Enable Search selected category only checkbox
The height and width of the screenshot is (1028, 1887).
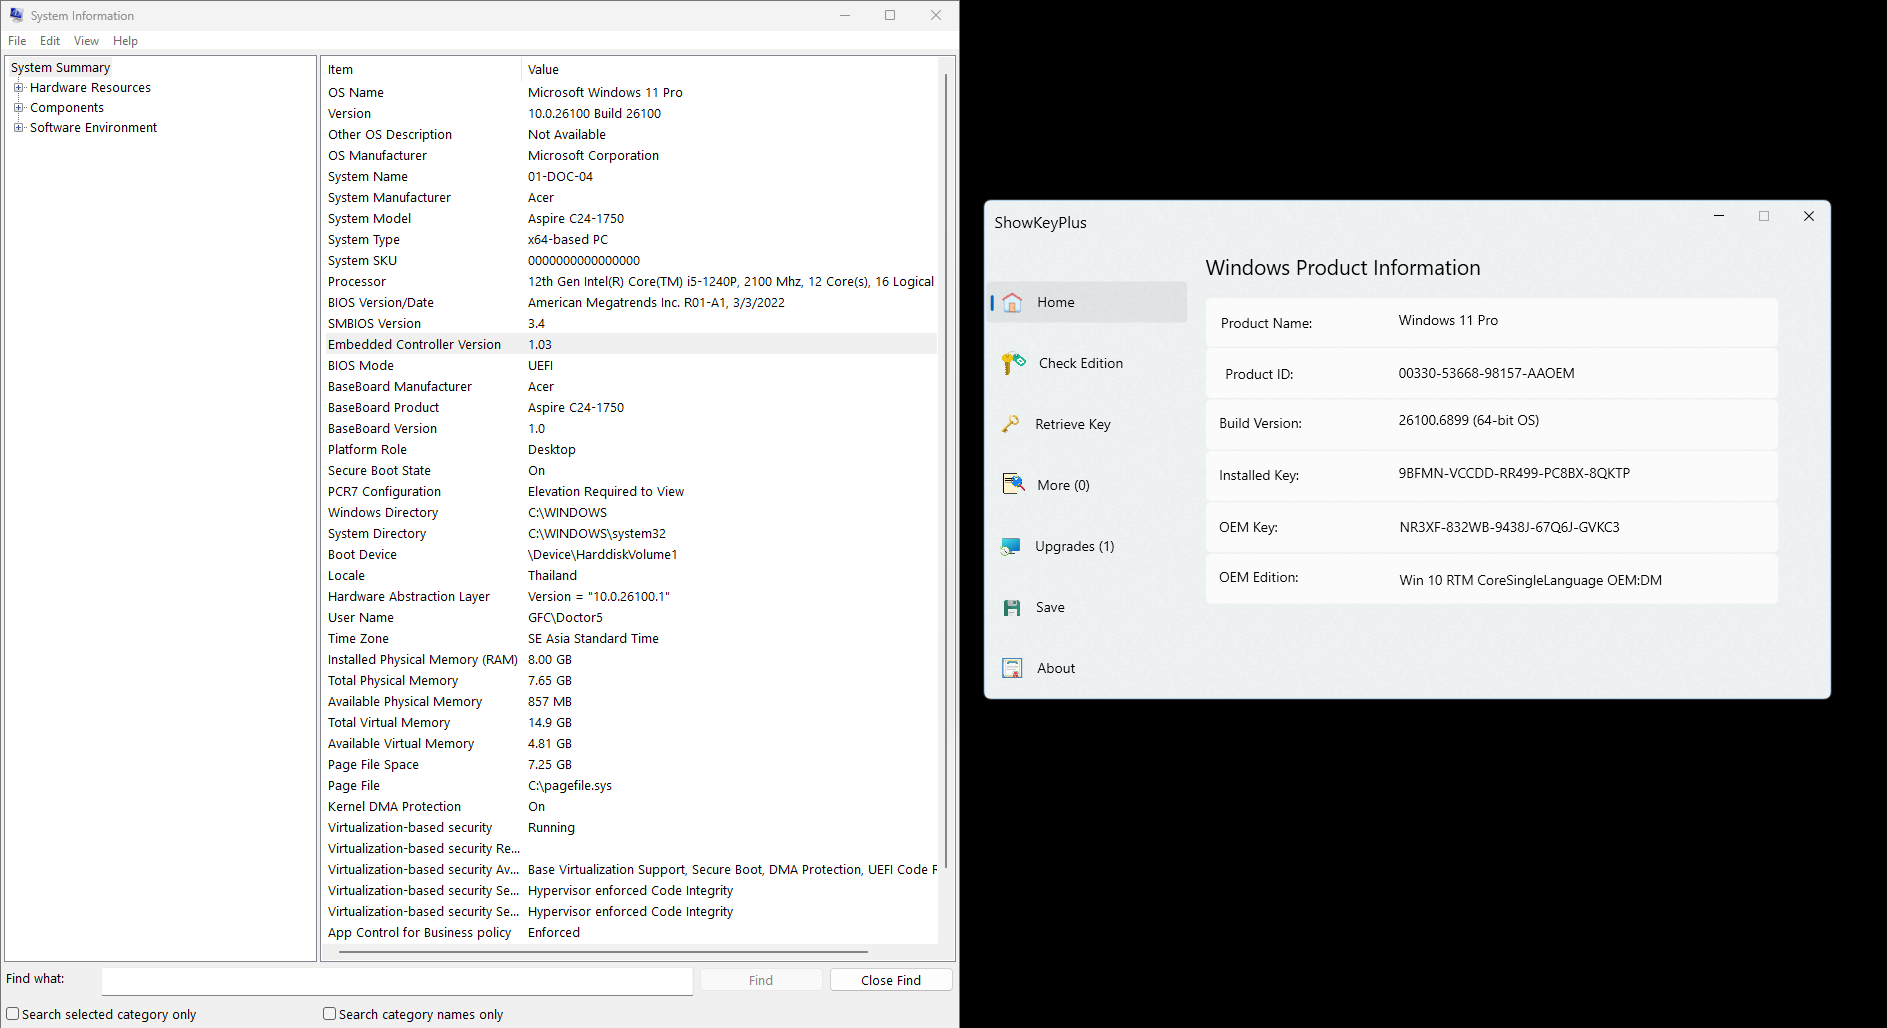tap(13, 1014)
